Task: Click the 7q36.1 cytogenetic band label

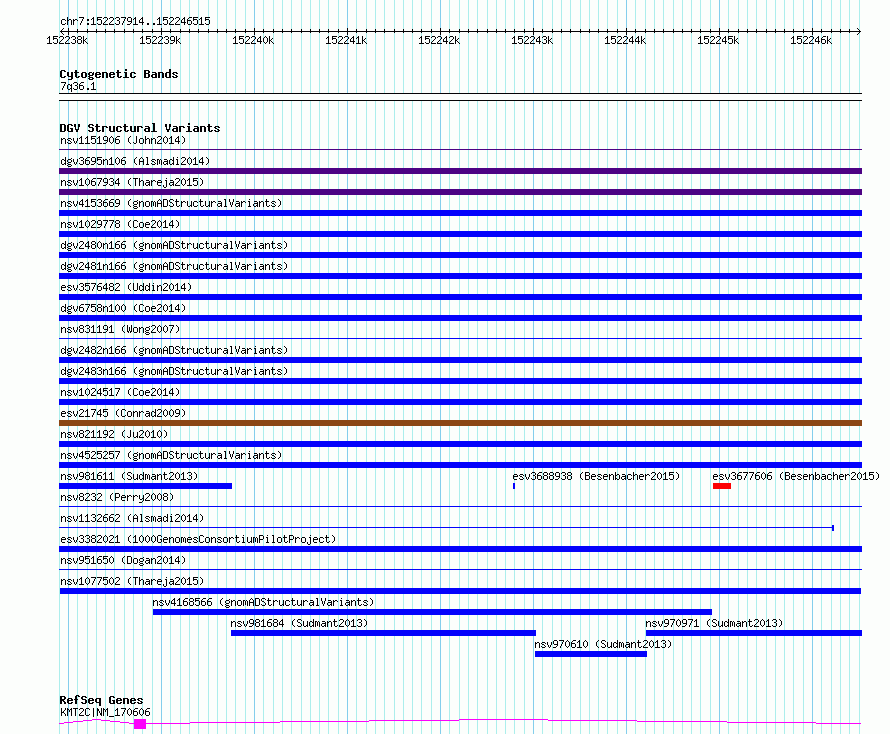Action: point(78,86)
